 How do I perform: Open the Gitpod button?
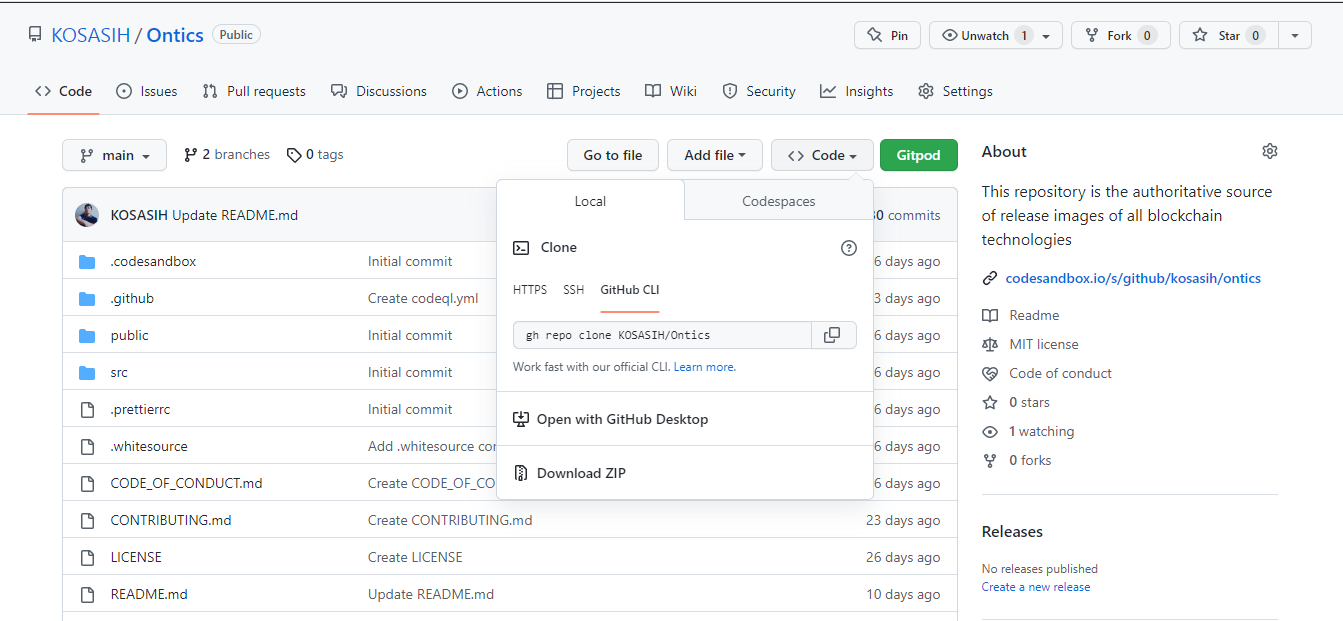click(x=918, y=155)
